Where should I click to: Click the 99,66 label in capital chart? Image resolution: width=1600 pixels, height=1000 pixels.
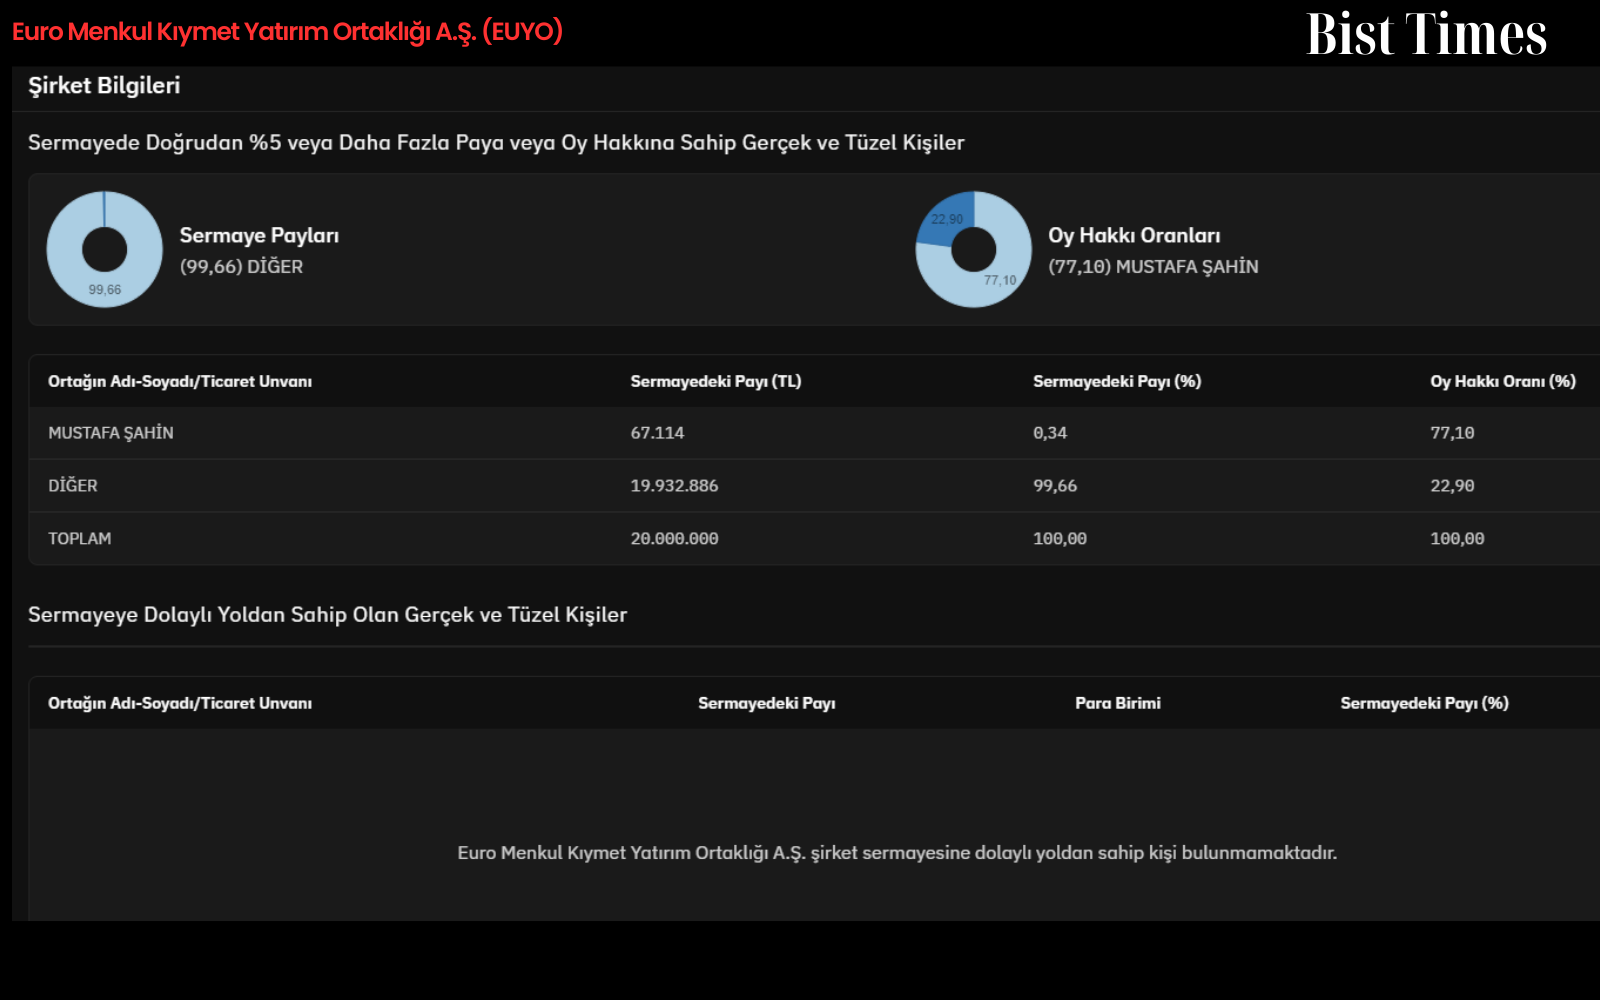click(x=105, y=290)
